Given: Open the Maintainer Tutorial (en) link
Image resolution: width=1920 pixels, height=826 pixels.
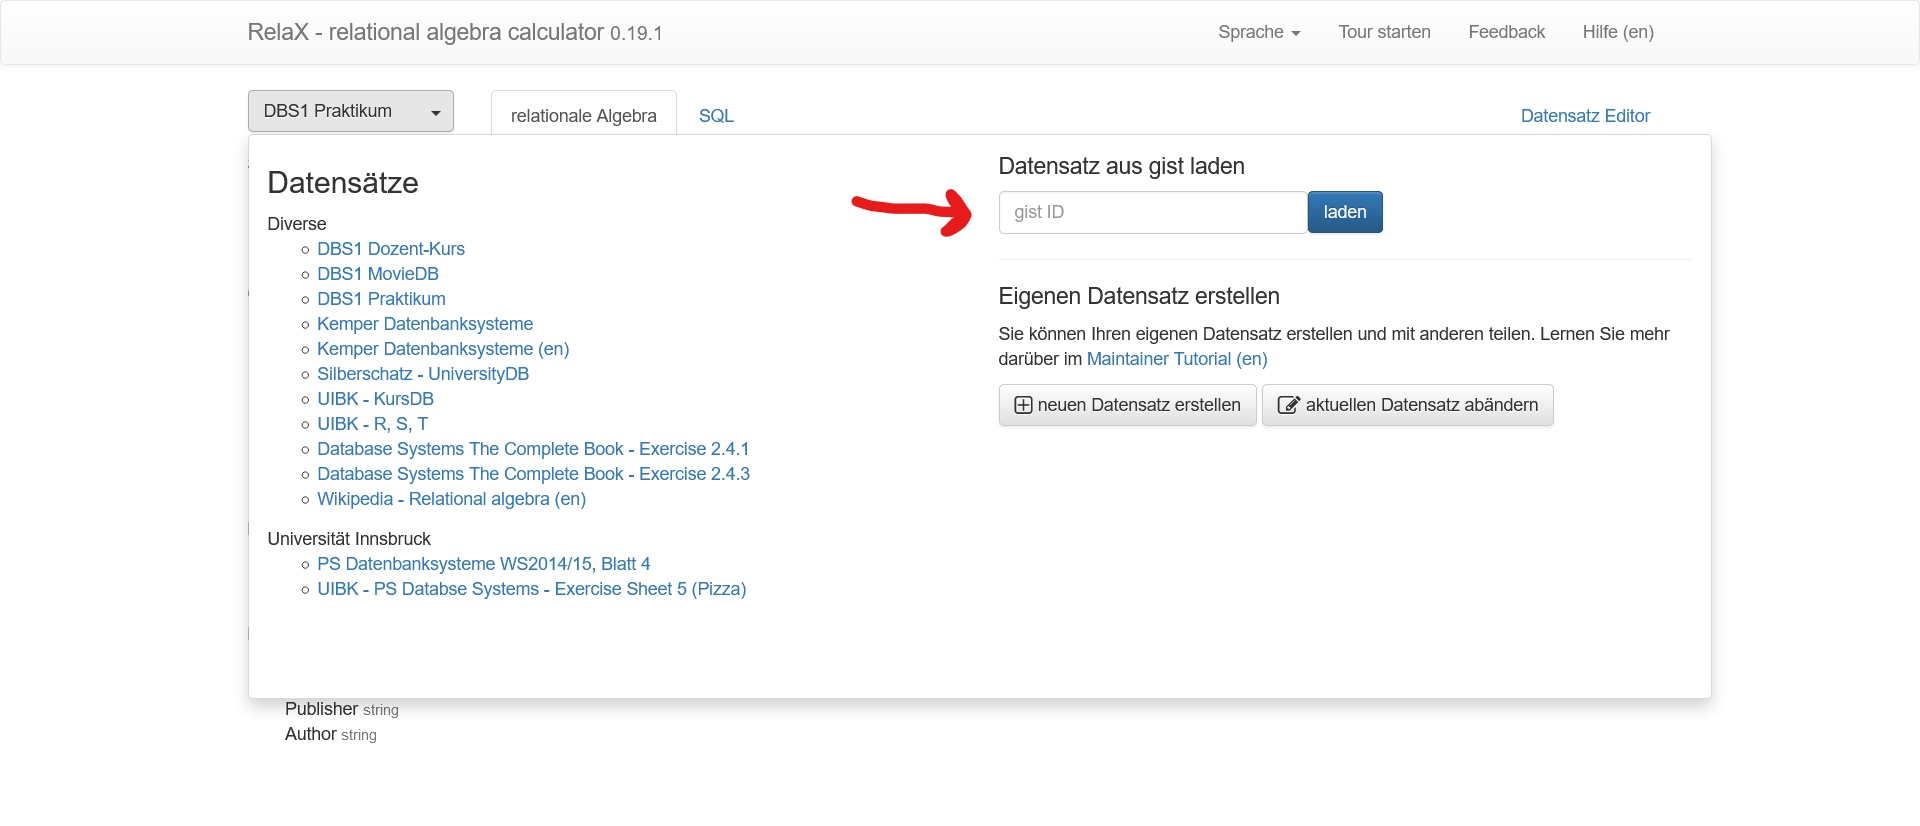Looking at the screenshot, I should [x=1177, y=359].
